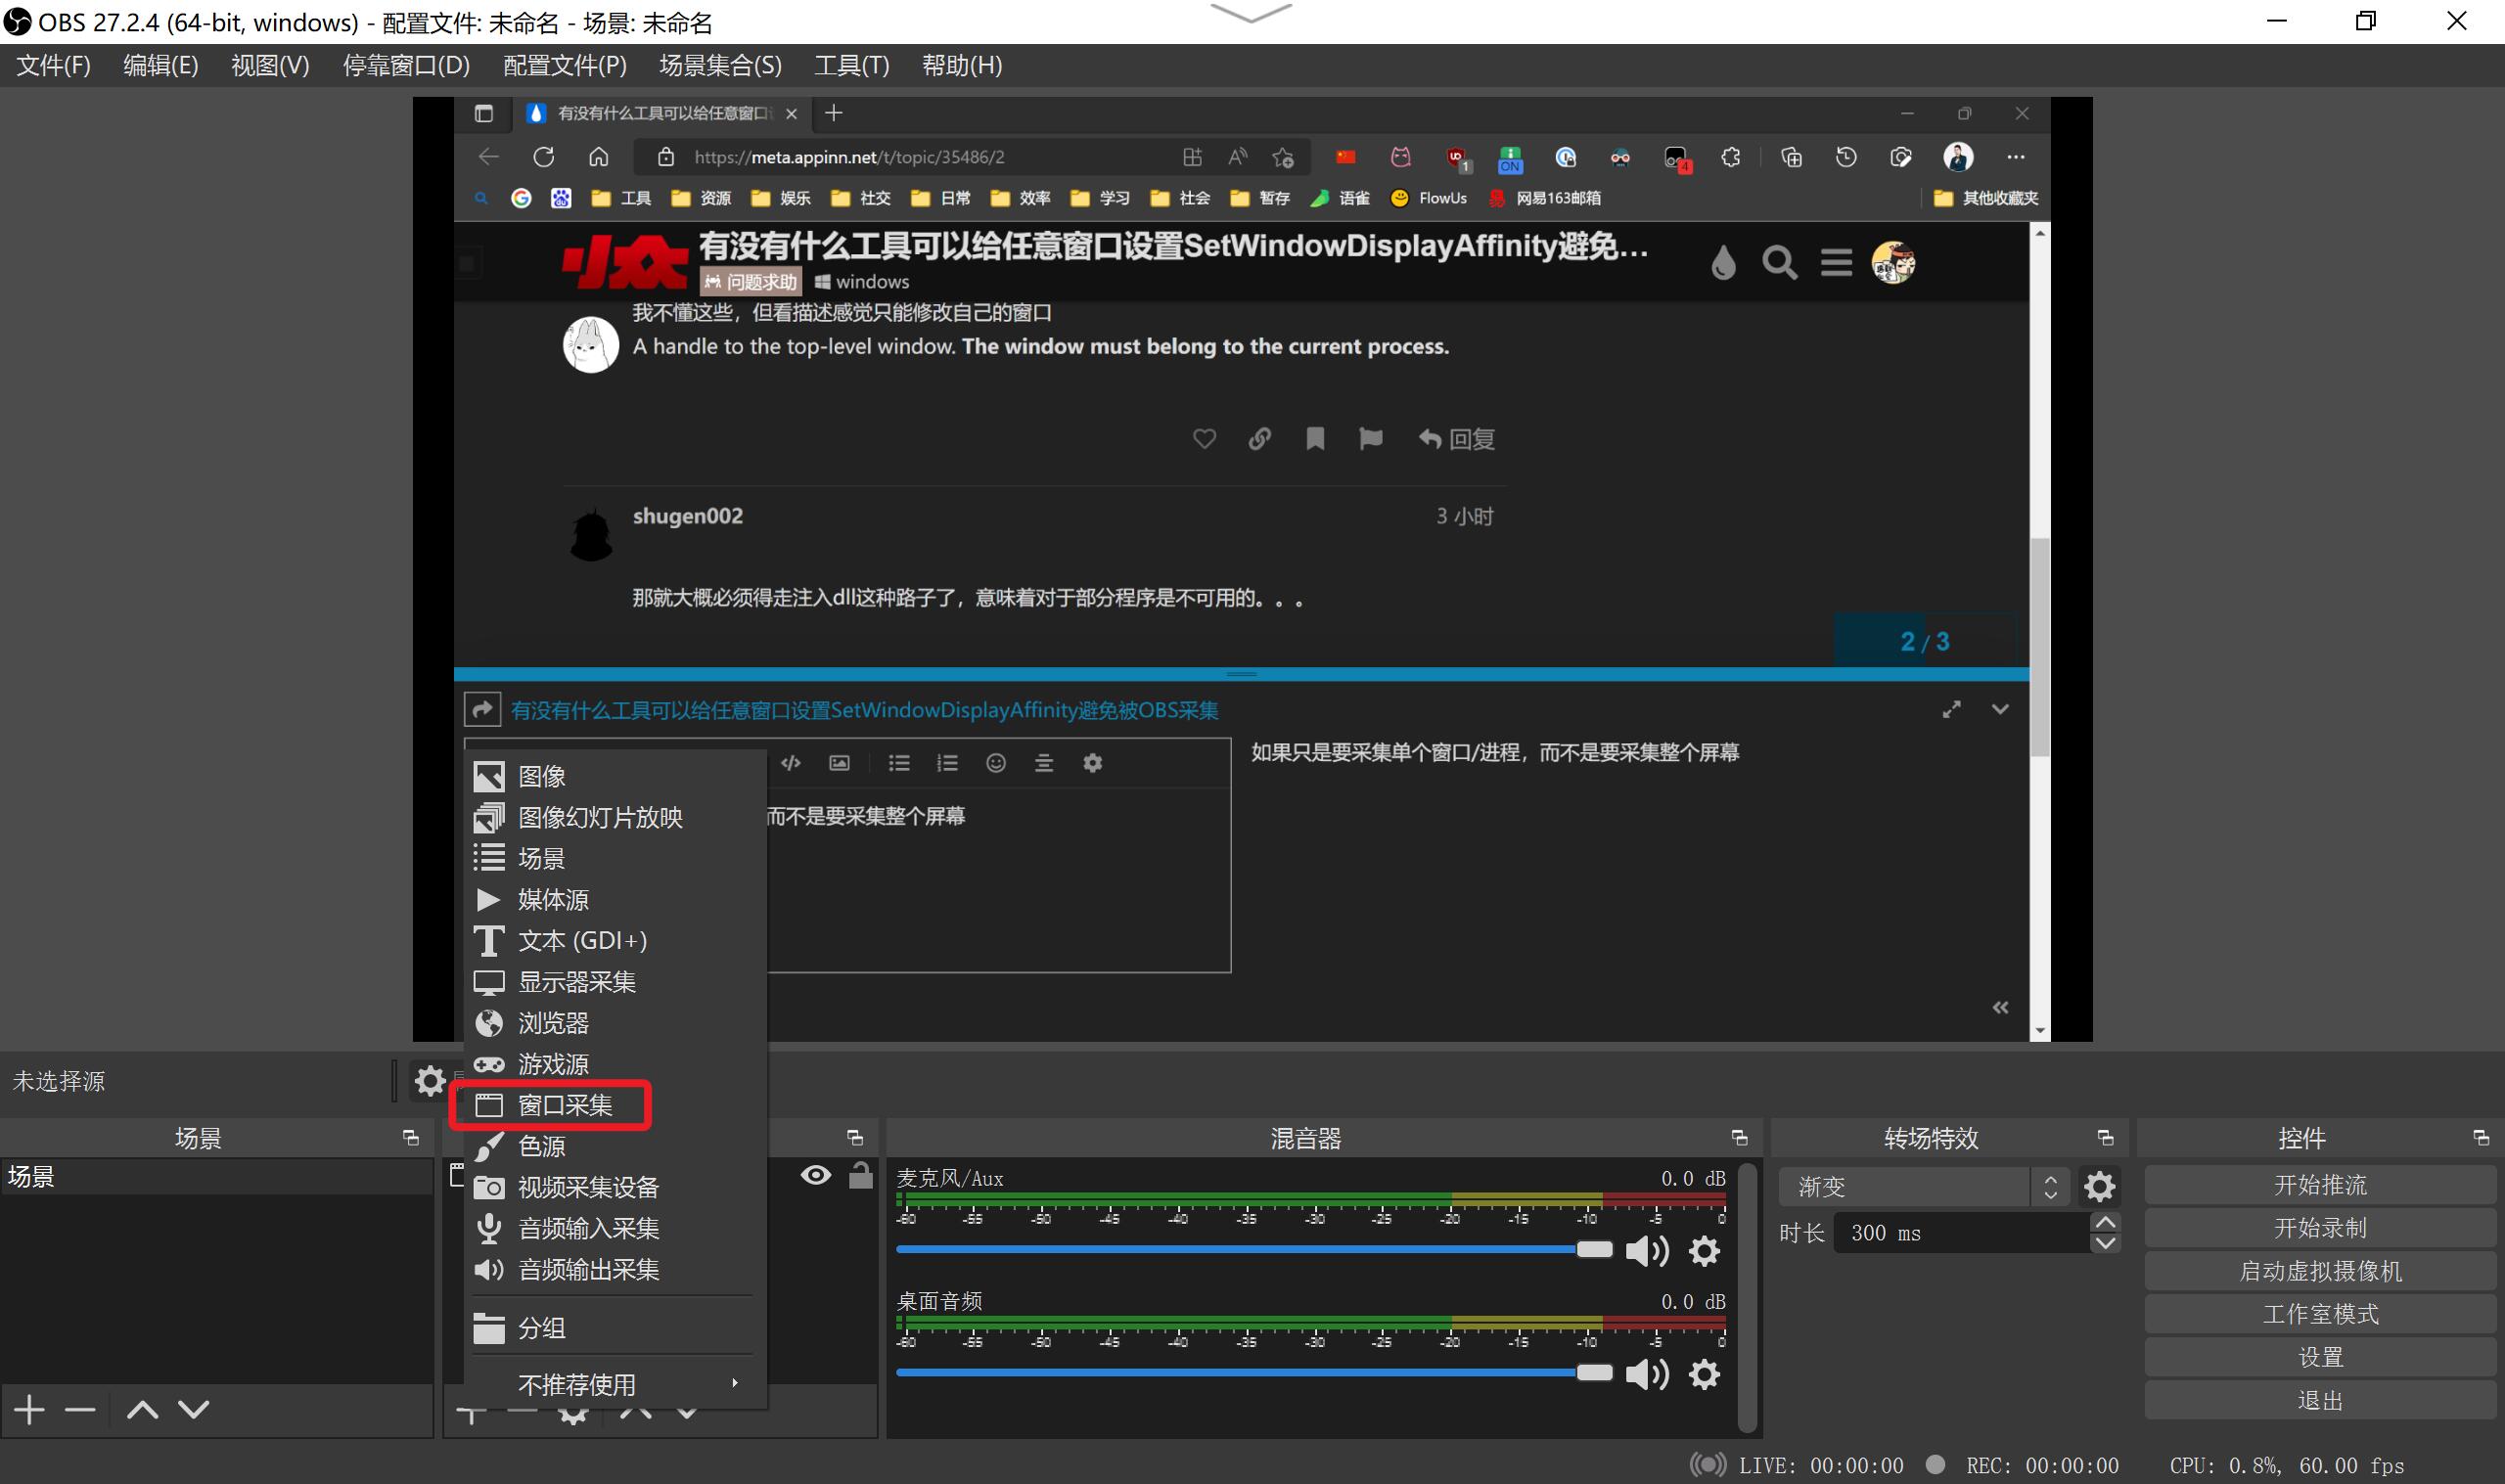This screenshot has height=1484, width=2505.
Task: Mute the 麦克风/Aux speaker icon
Action: (x=1646, y=1251)
